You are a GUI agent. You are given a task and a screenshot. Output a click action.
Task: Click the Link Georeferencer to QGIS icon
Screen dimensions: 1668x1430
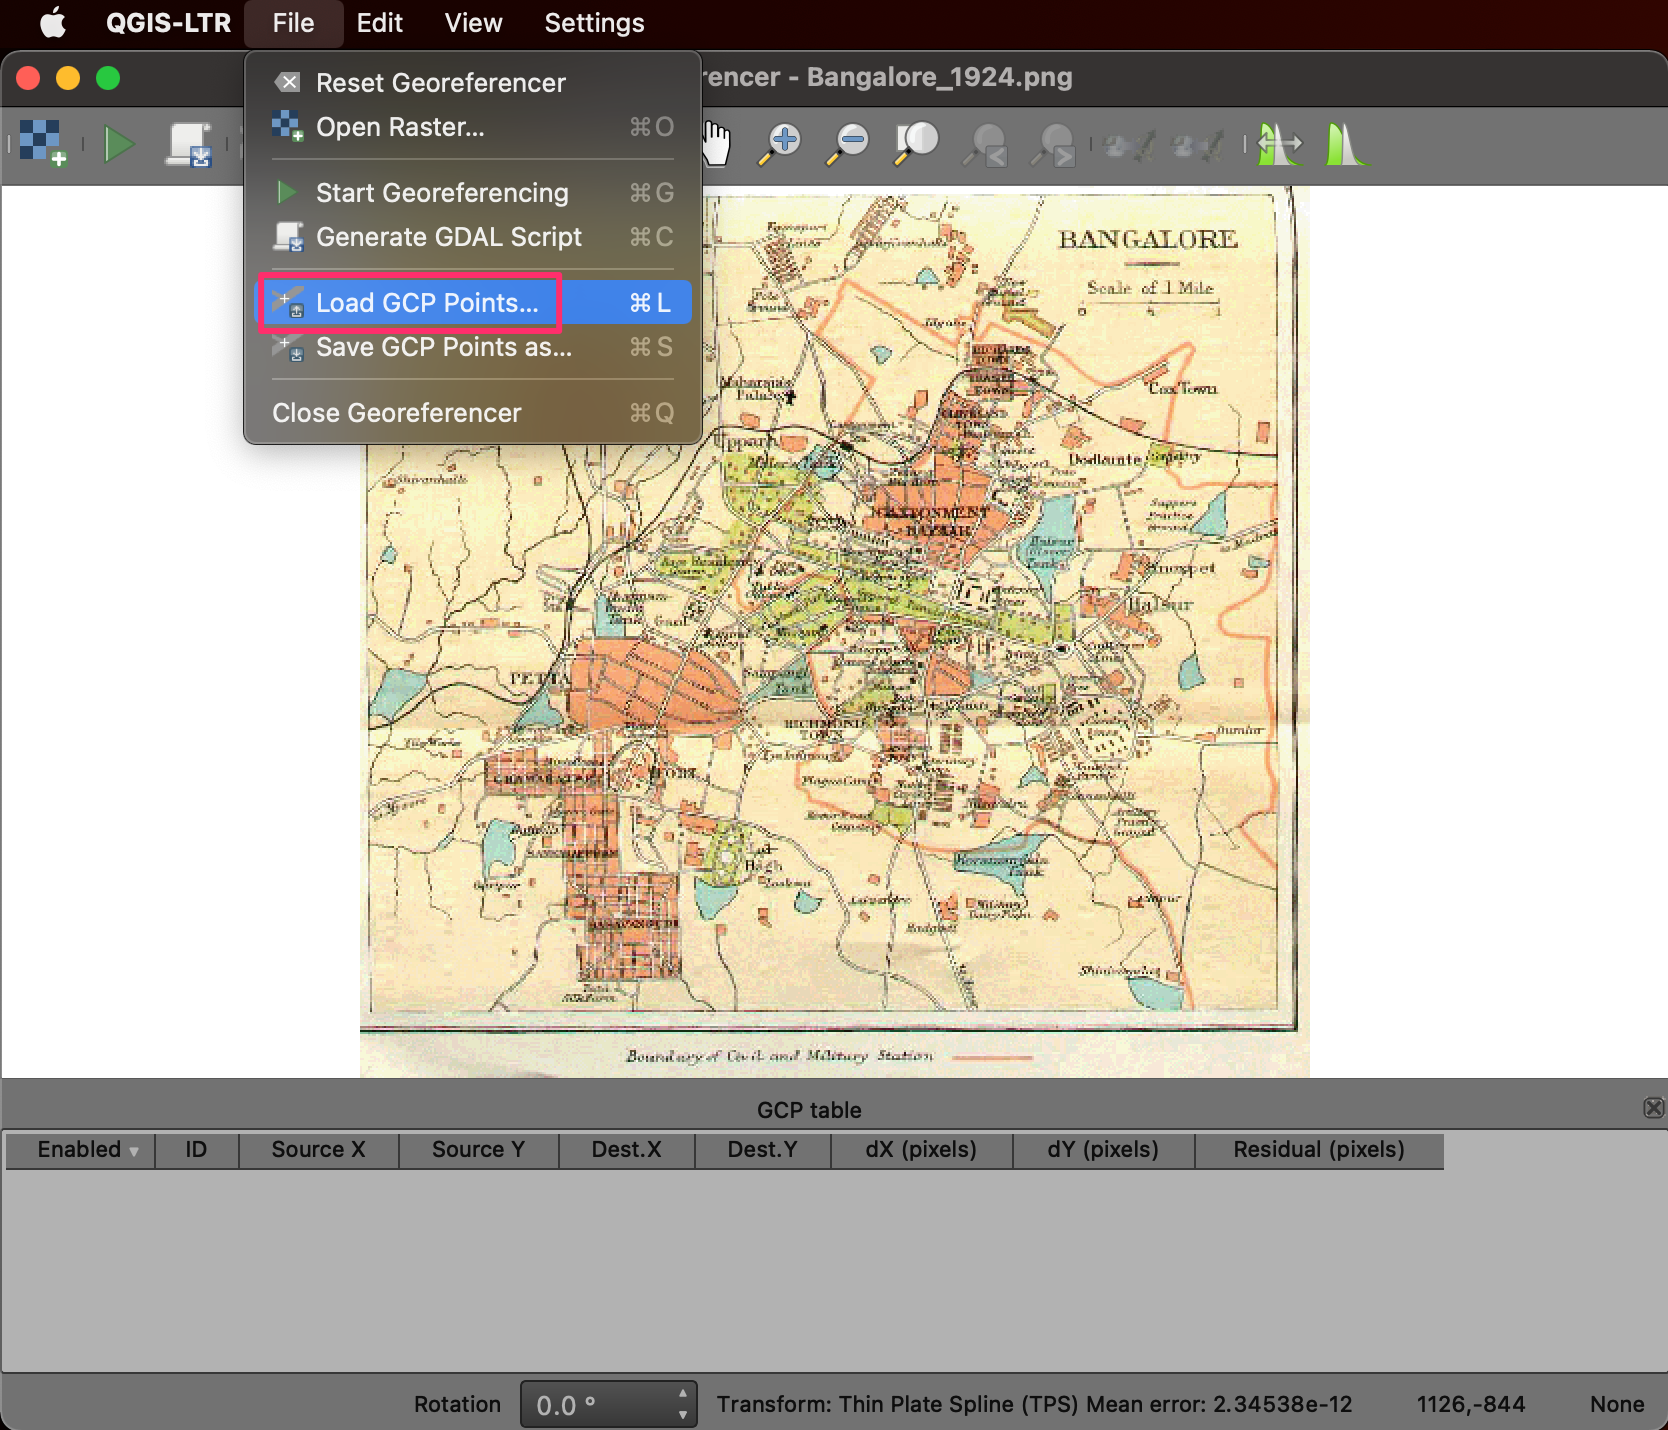click(x=1129, y=146)
